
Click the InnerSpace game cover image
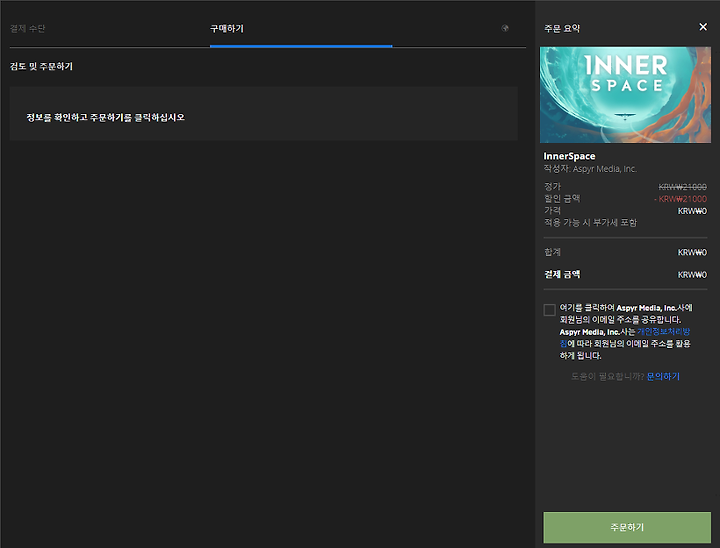(625, 95)
